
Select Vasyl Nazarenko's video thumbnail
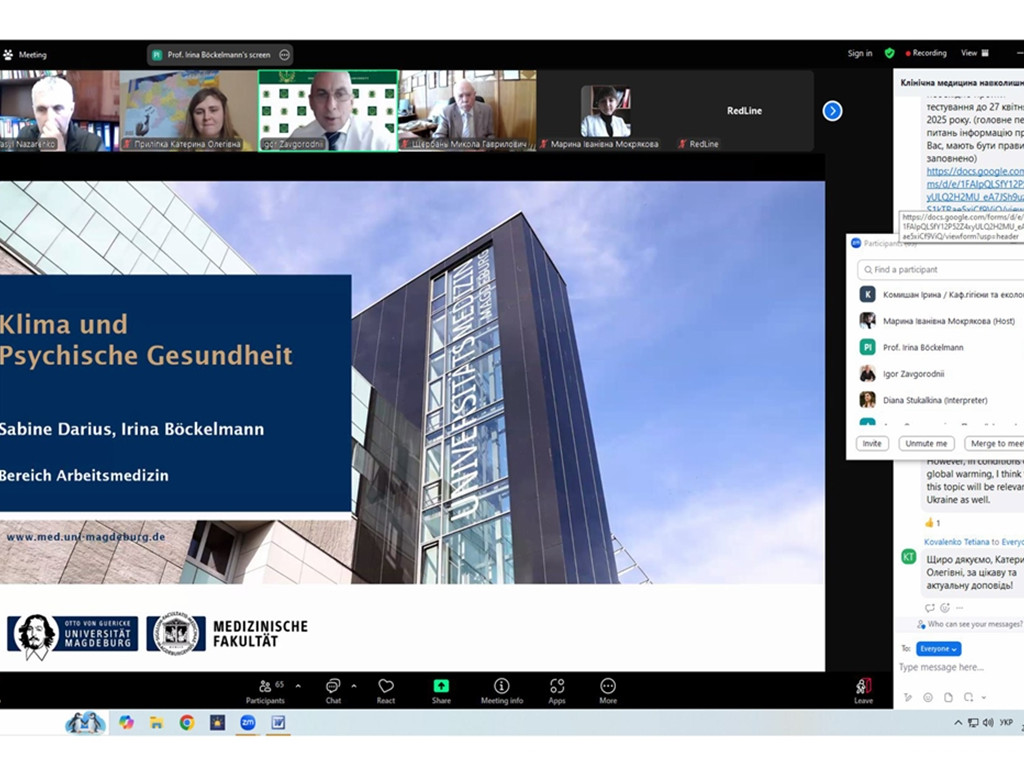[59, 111]
